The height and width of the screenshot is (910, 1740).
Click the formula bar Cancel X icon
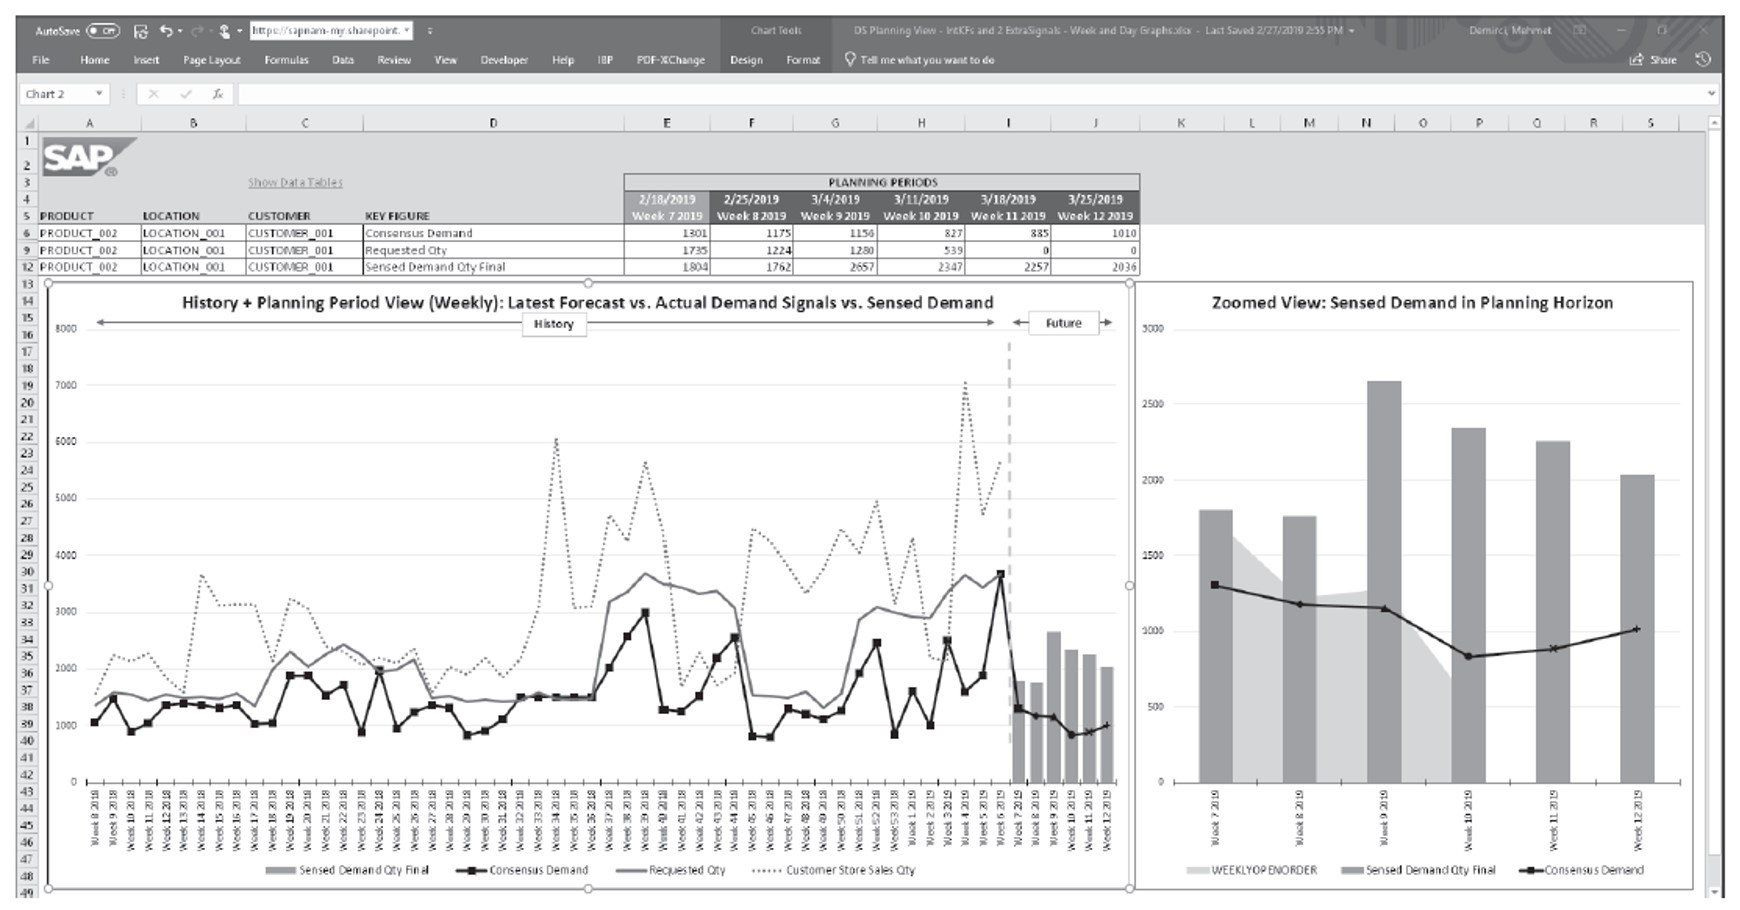click(153, 94)
